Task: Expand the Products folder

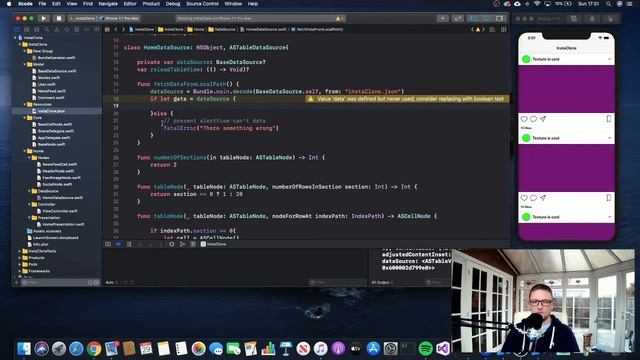Action: pyautogui.click(x=20, y=258)
